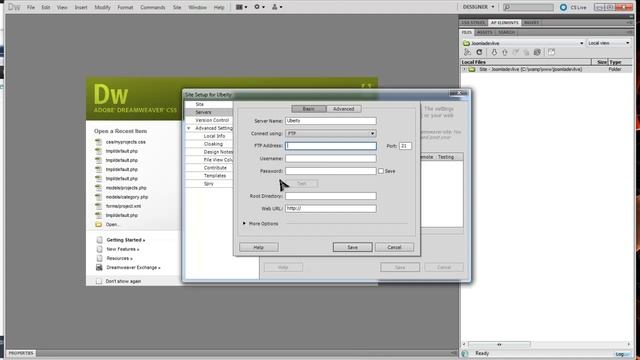Click Save in the server settings dialog
Image resolution: width=640 pixels, height=360 pixels.
click(x=353, y=247)
